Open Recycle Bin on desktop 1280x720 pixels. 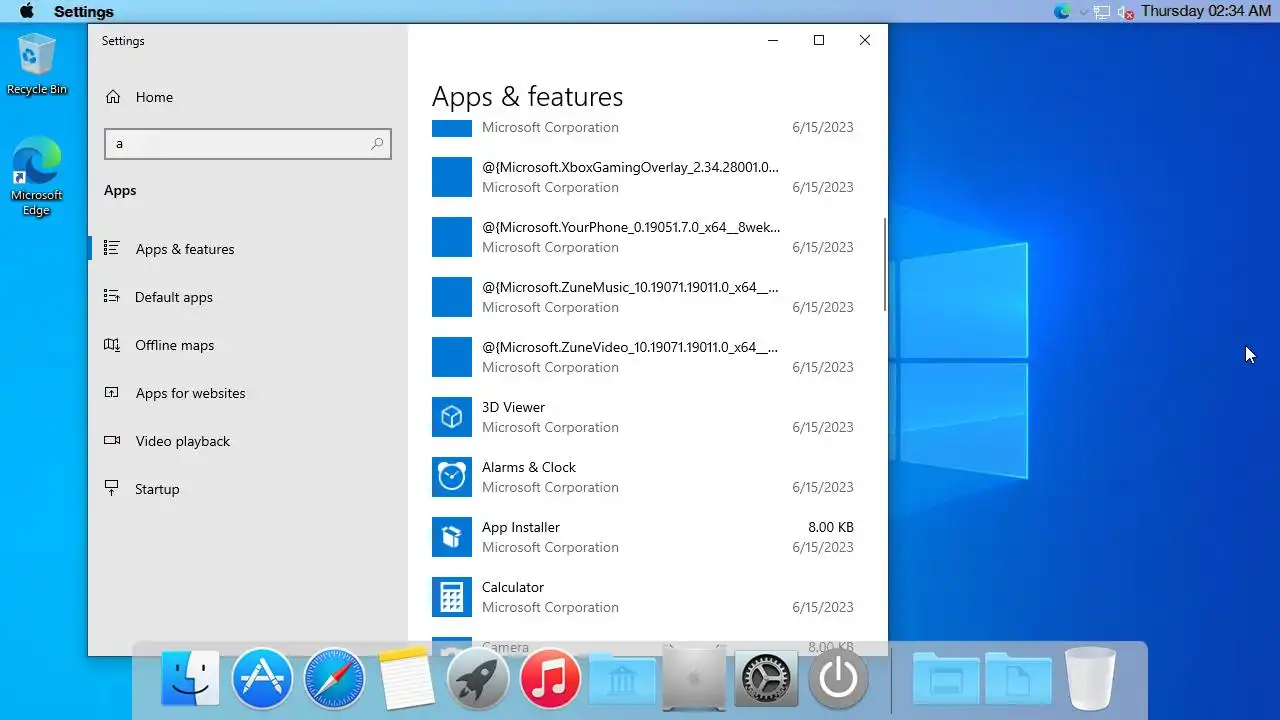[x=37, y=64]
